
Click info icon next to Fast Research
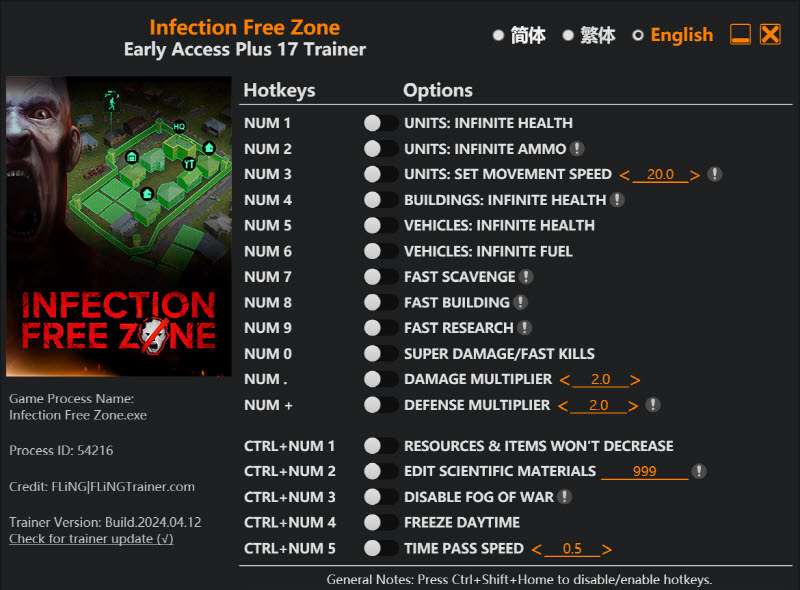click(x=524, y=328)
